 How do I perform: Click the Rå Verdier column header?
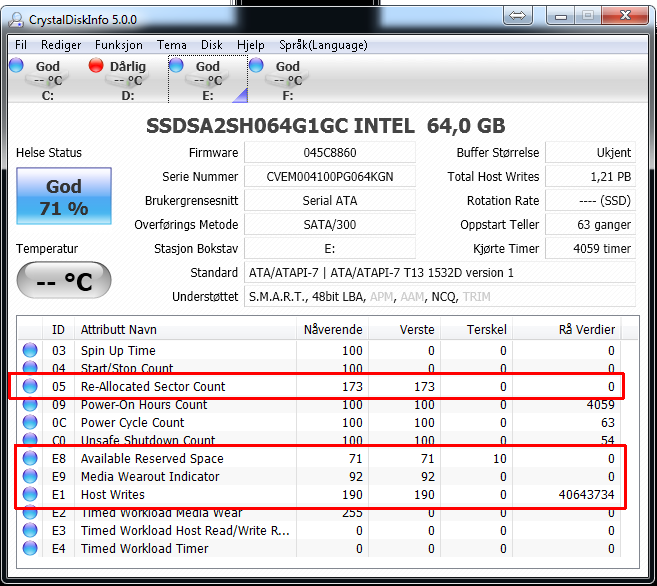pos(567,330)
